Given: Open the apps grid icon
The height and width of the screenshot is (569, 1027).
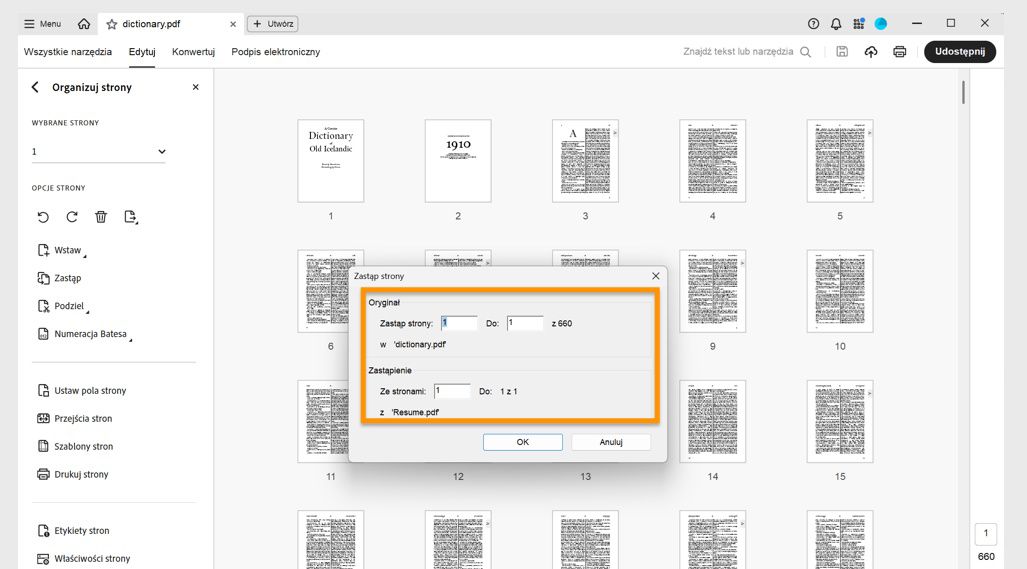Looking at the screenshot, I should (x=859, y=24).
